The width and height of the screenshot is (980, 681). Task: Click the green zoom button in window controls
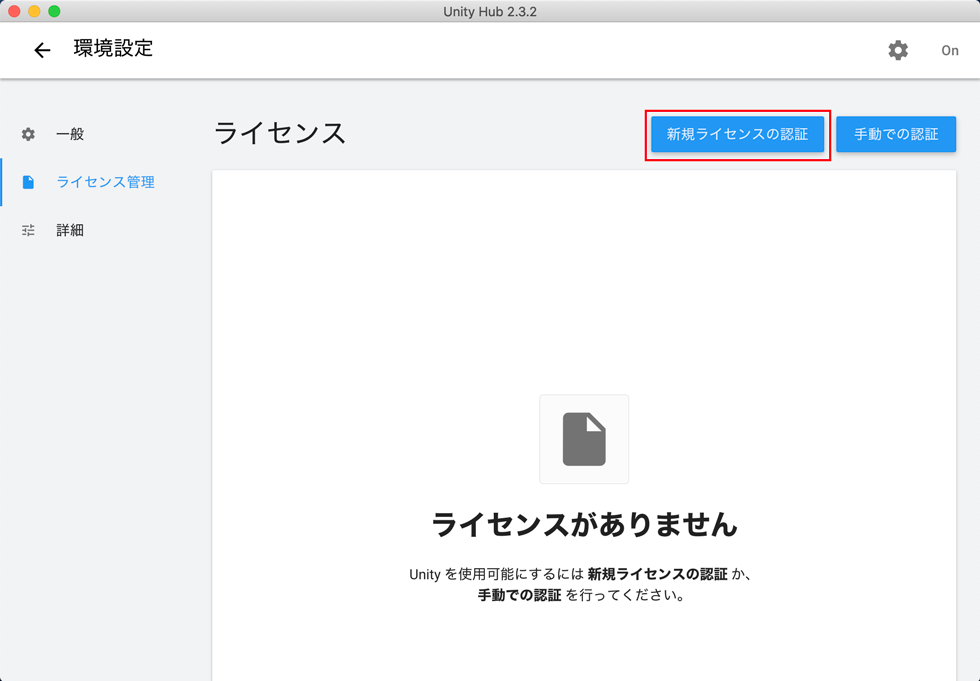pyautogui.click(x=53, y=12)
